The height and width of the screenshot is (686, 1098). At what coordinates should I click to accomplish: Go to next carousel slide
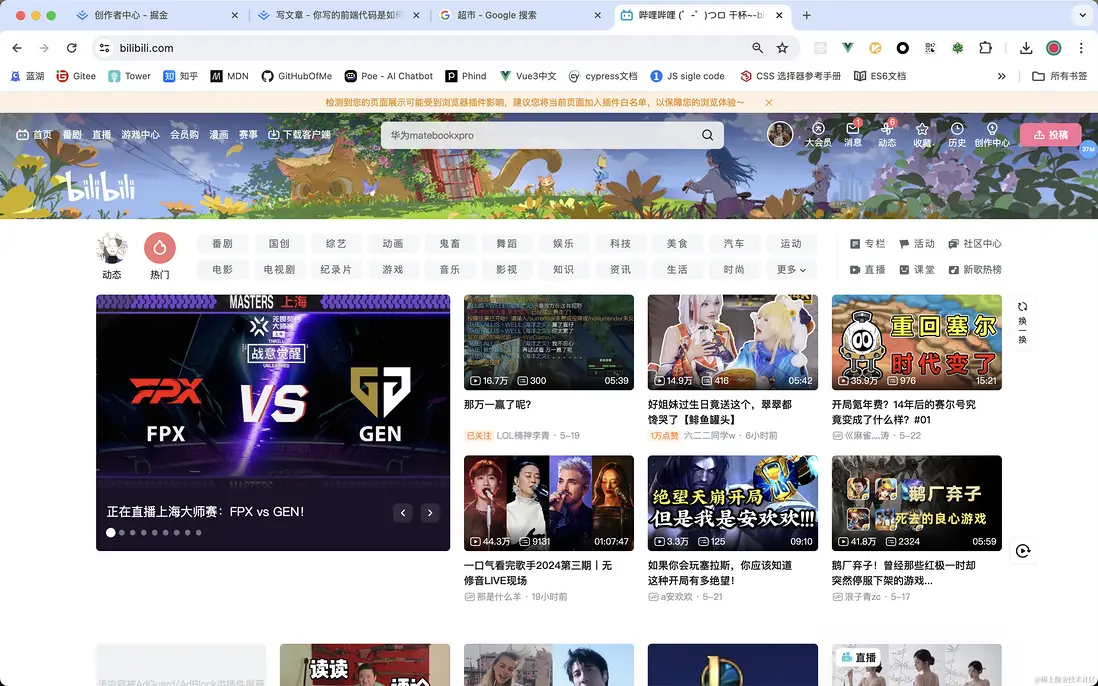(430, 512)
